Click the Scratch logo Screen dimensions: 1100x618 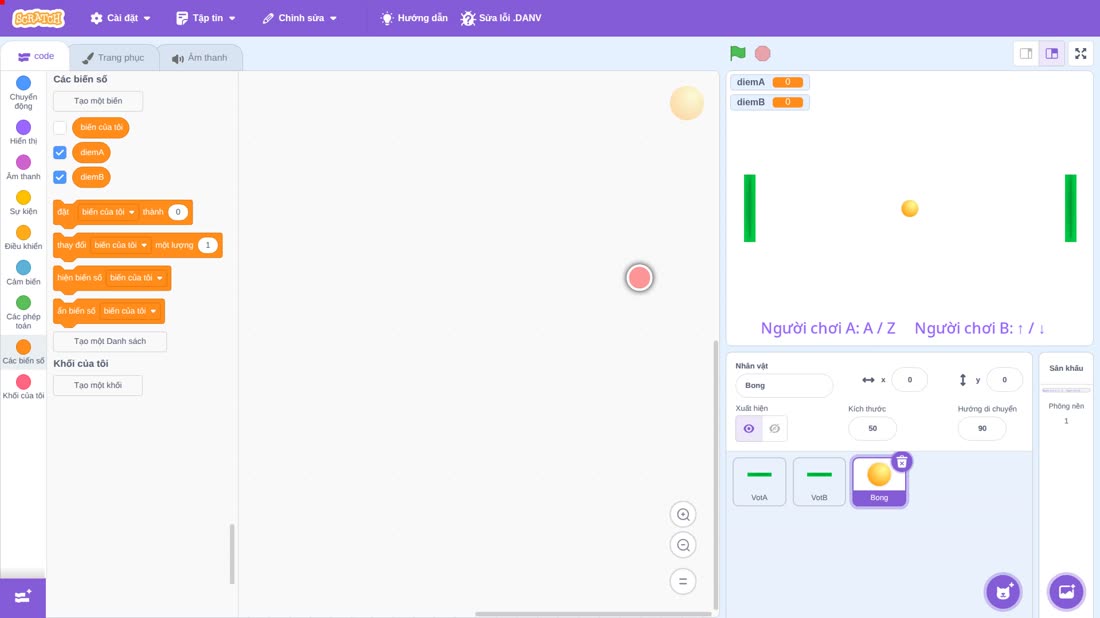pos(39,18)
